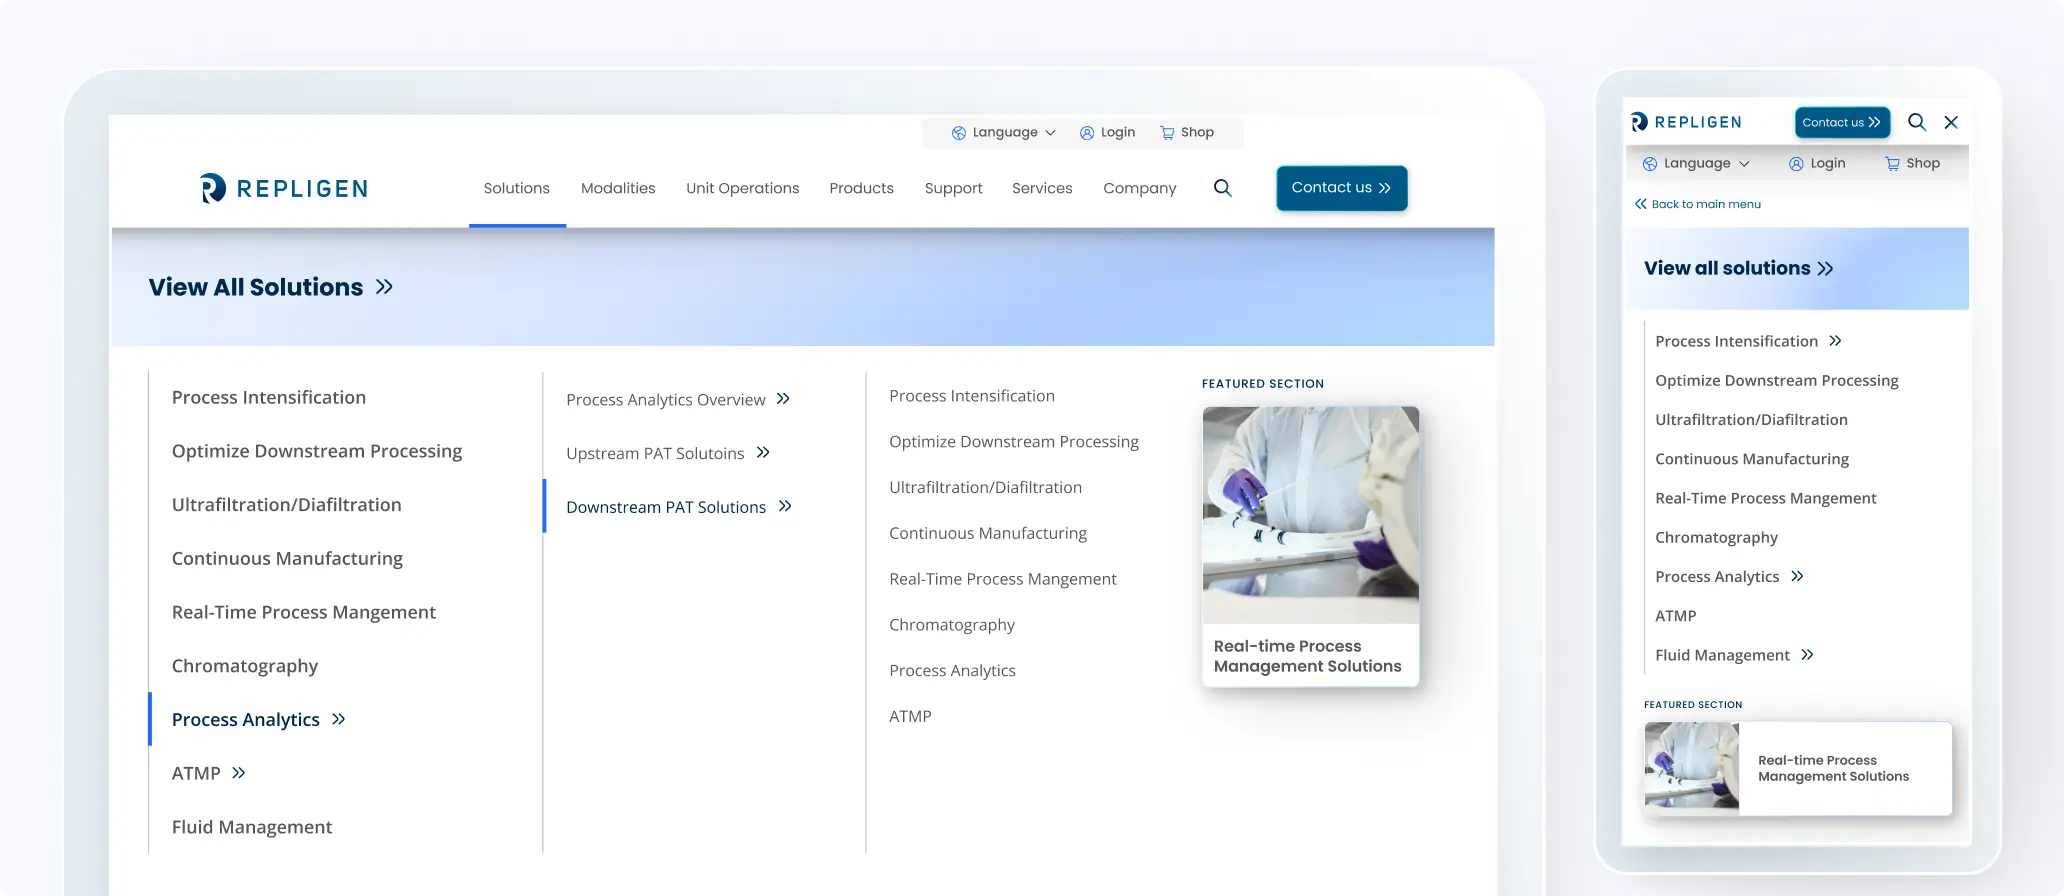Viewport: 2064px width, 896px height.
Task: Open mobile featured Real-time Process Management card
Action: point(1798,768)
